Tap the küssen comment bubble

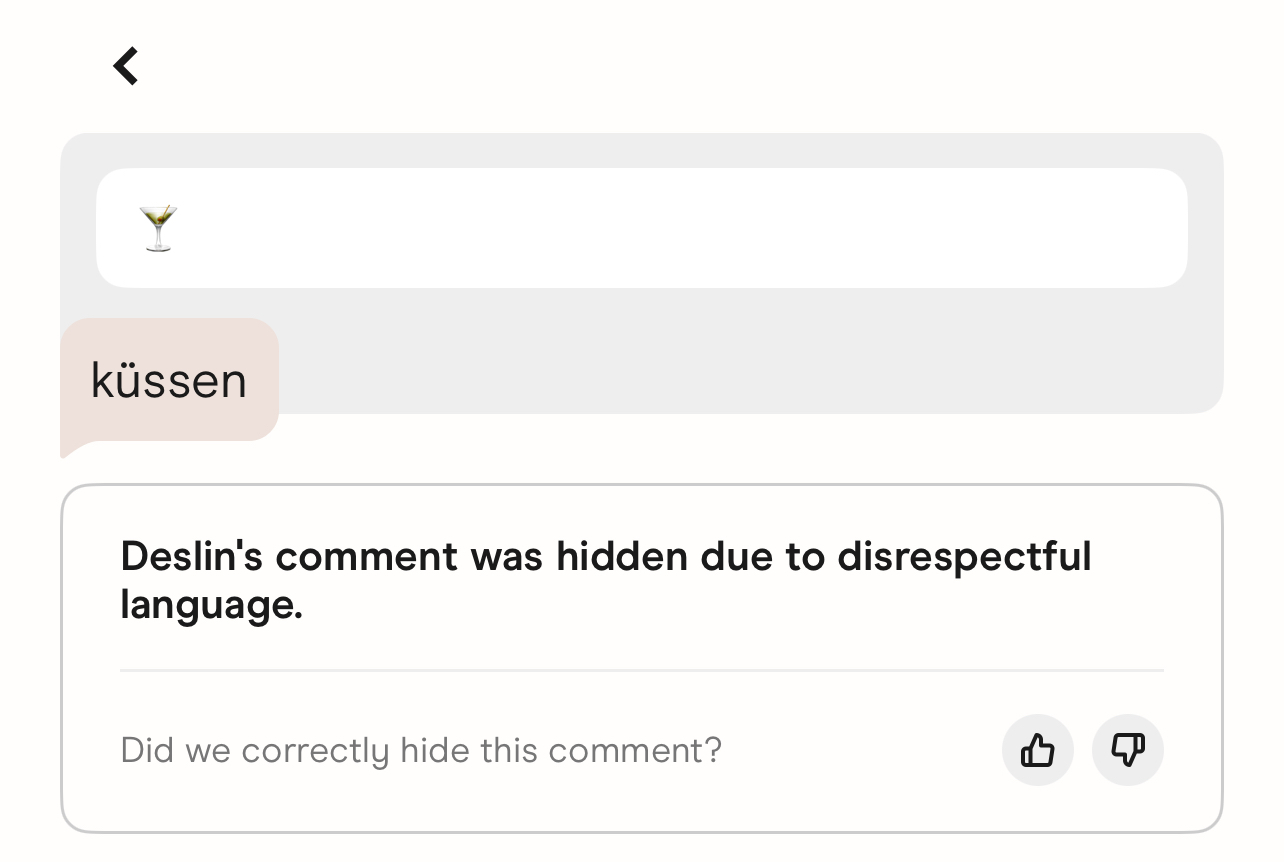(x=169, y=380)
